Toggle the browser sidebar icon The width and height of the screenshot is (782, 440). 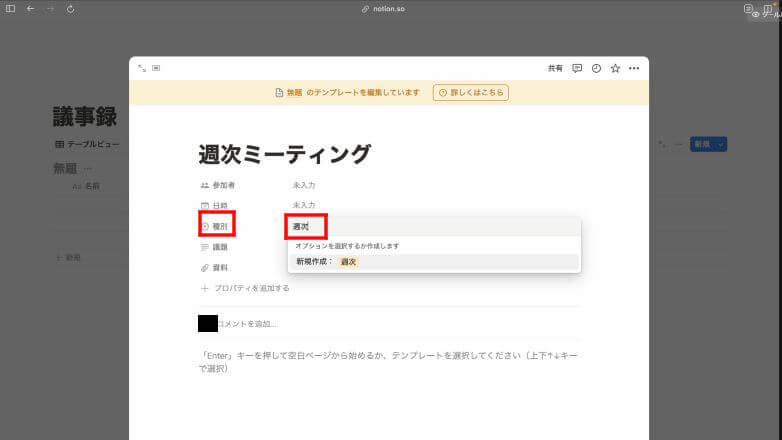(10, 8)
